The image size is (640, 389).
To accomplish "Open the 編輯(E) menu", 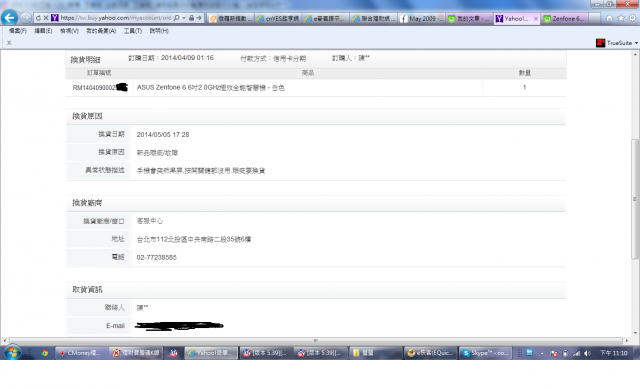I will (x=43, y=31).
